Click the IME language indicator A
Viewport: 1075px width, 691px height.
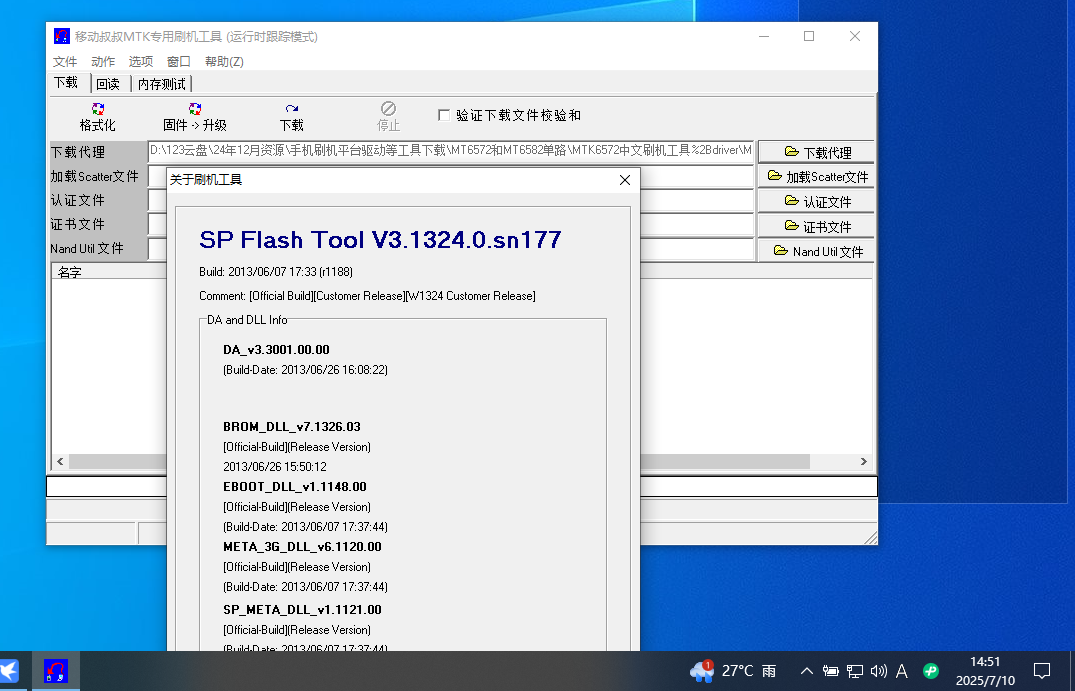point(902,671)
